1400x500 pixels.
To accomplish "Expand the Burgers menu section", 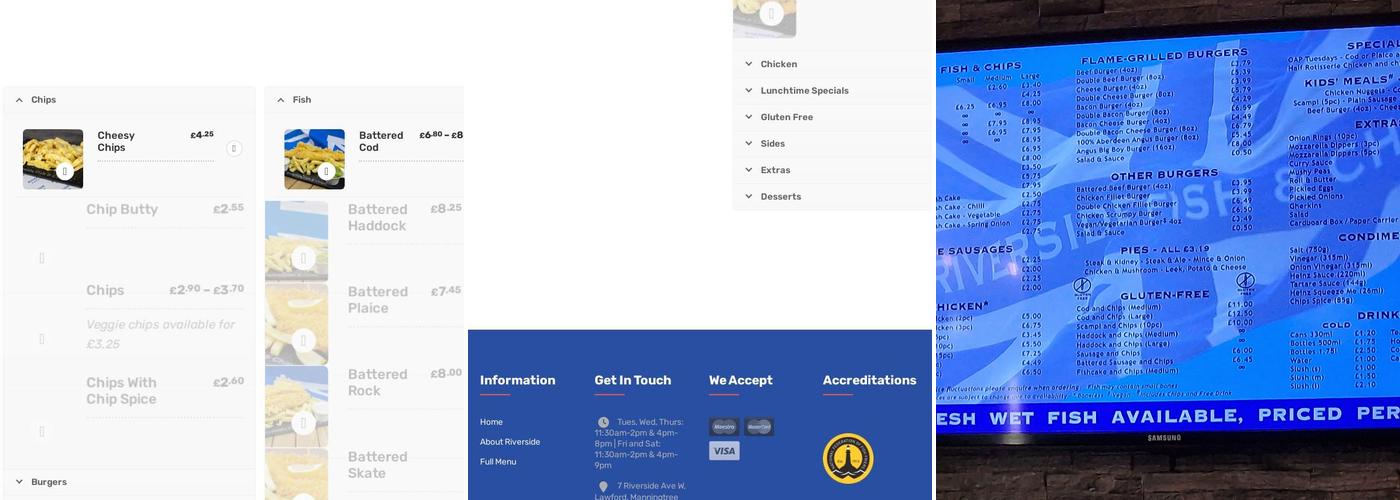I will [x=19, y=482].
